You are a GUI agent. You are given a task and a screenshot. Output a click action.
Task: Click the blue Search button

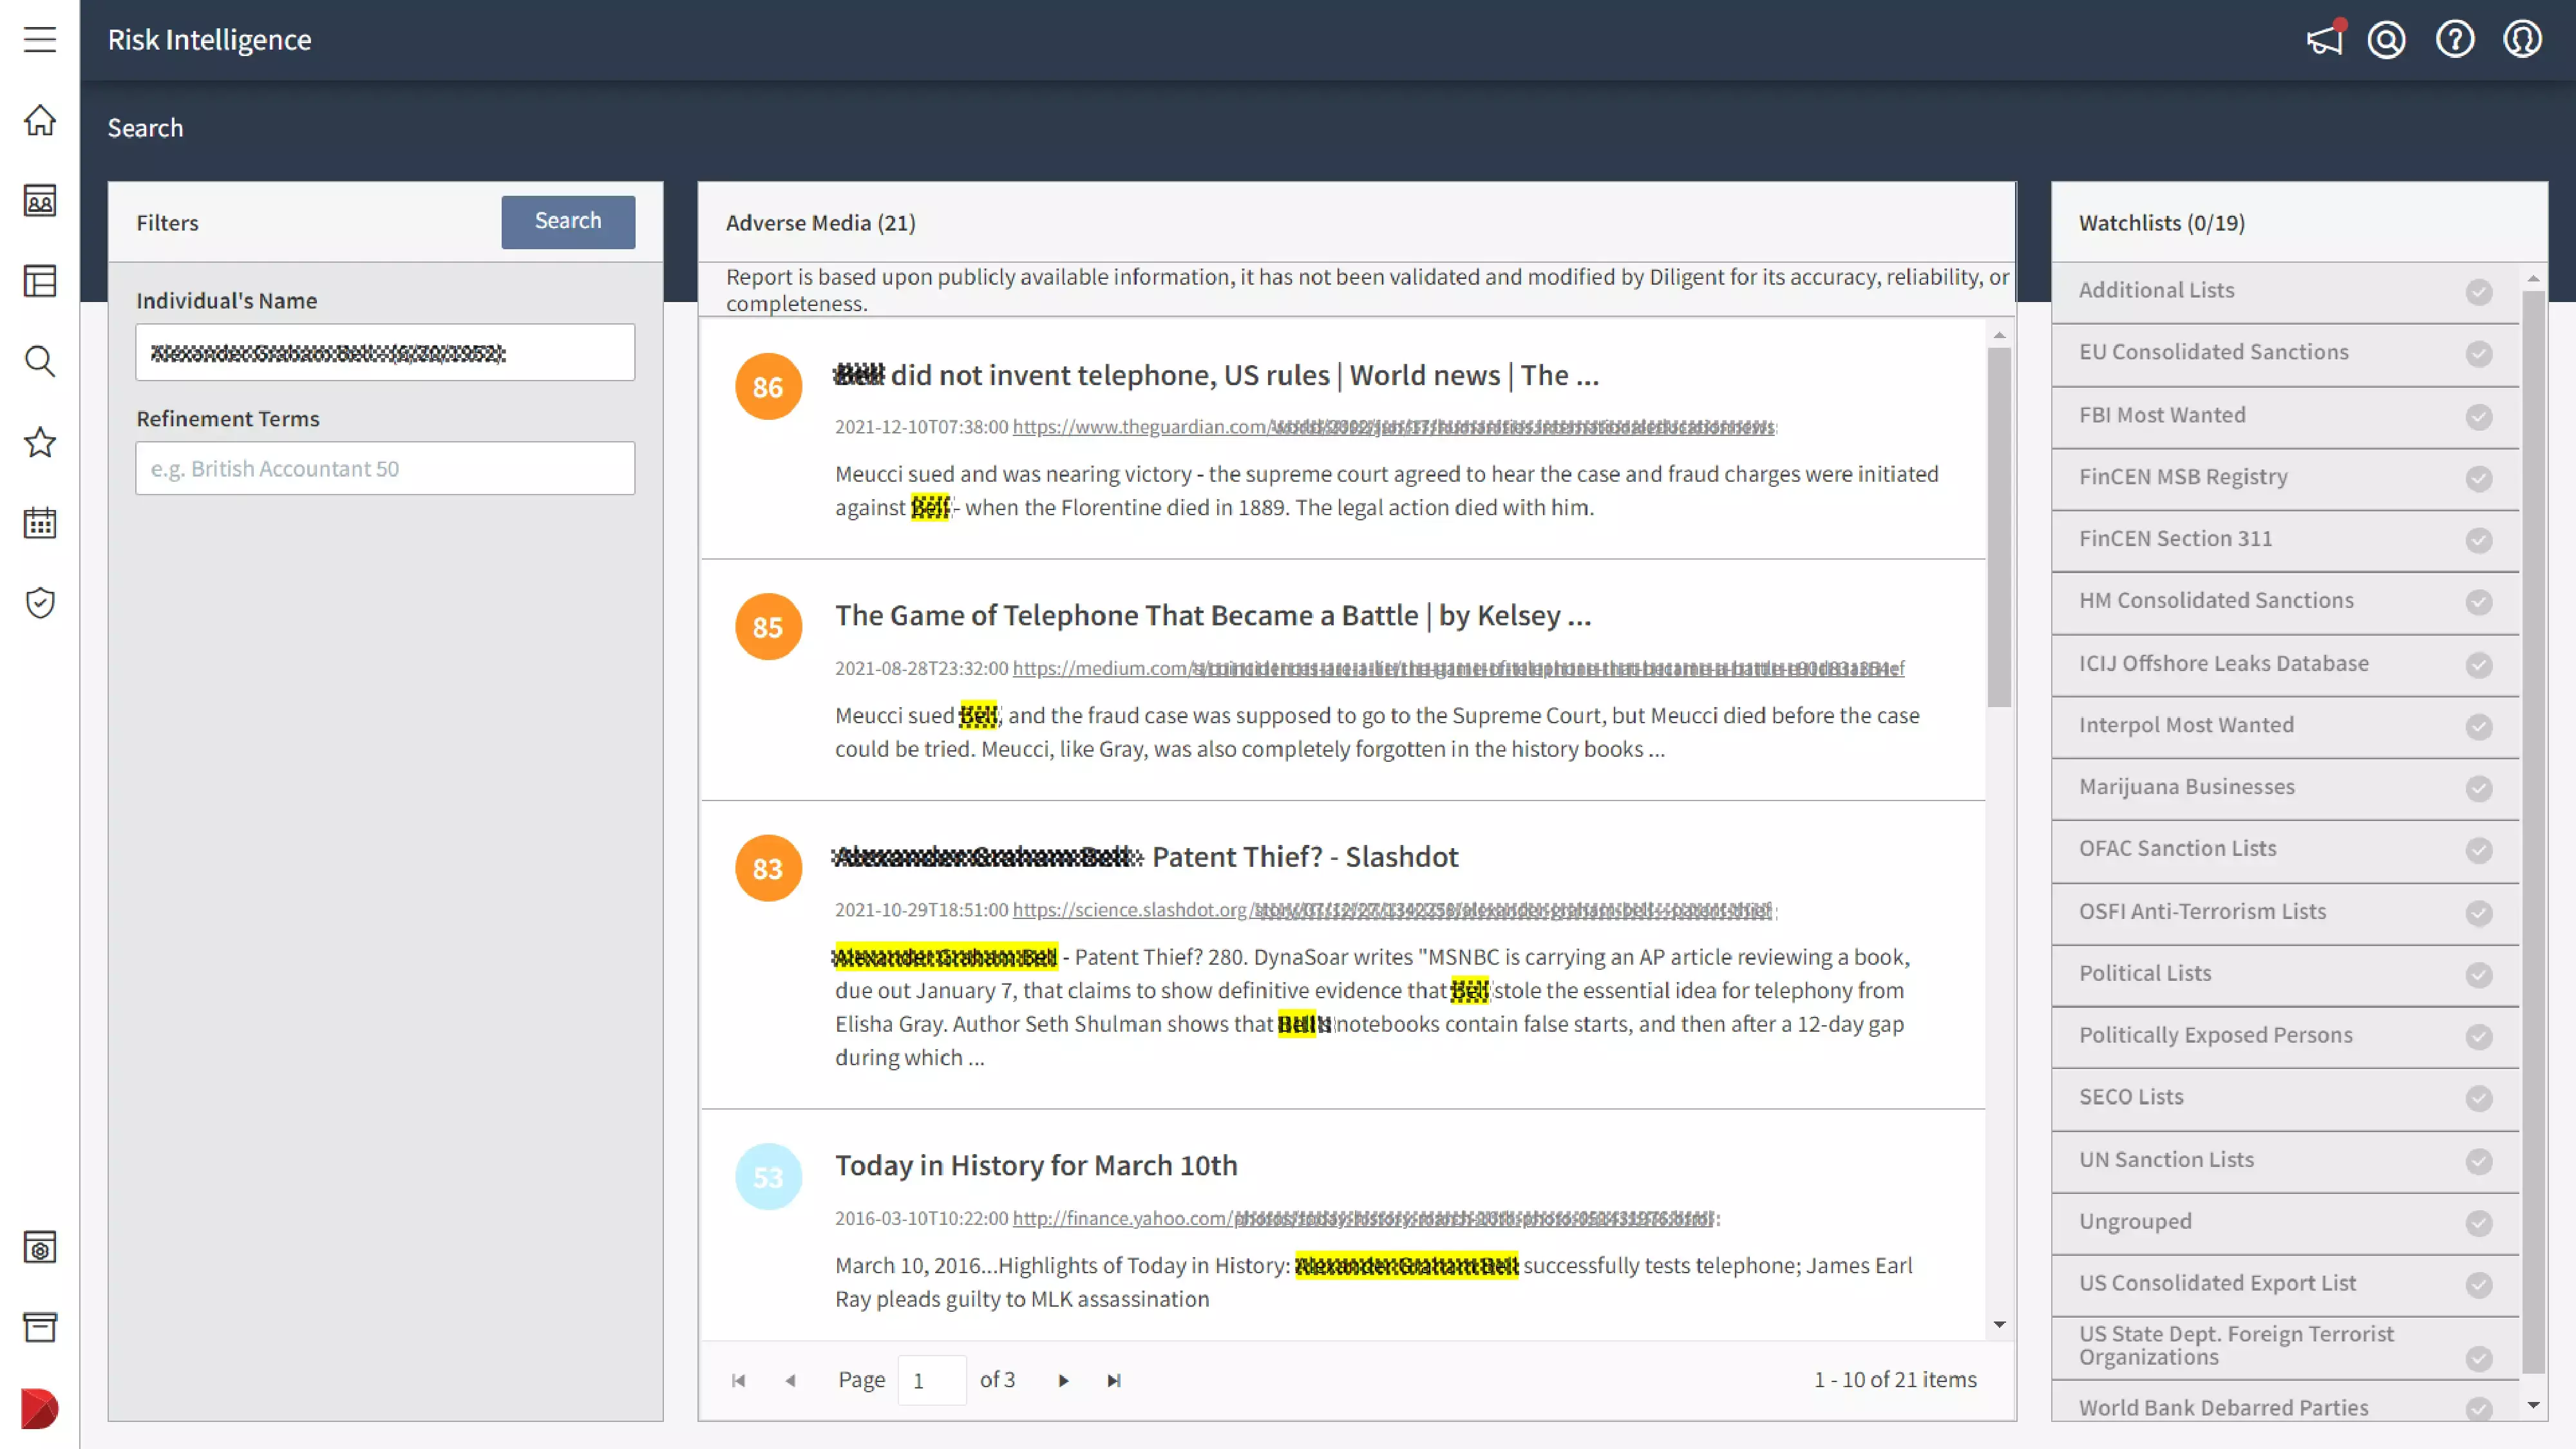[568, 221]
